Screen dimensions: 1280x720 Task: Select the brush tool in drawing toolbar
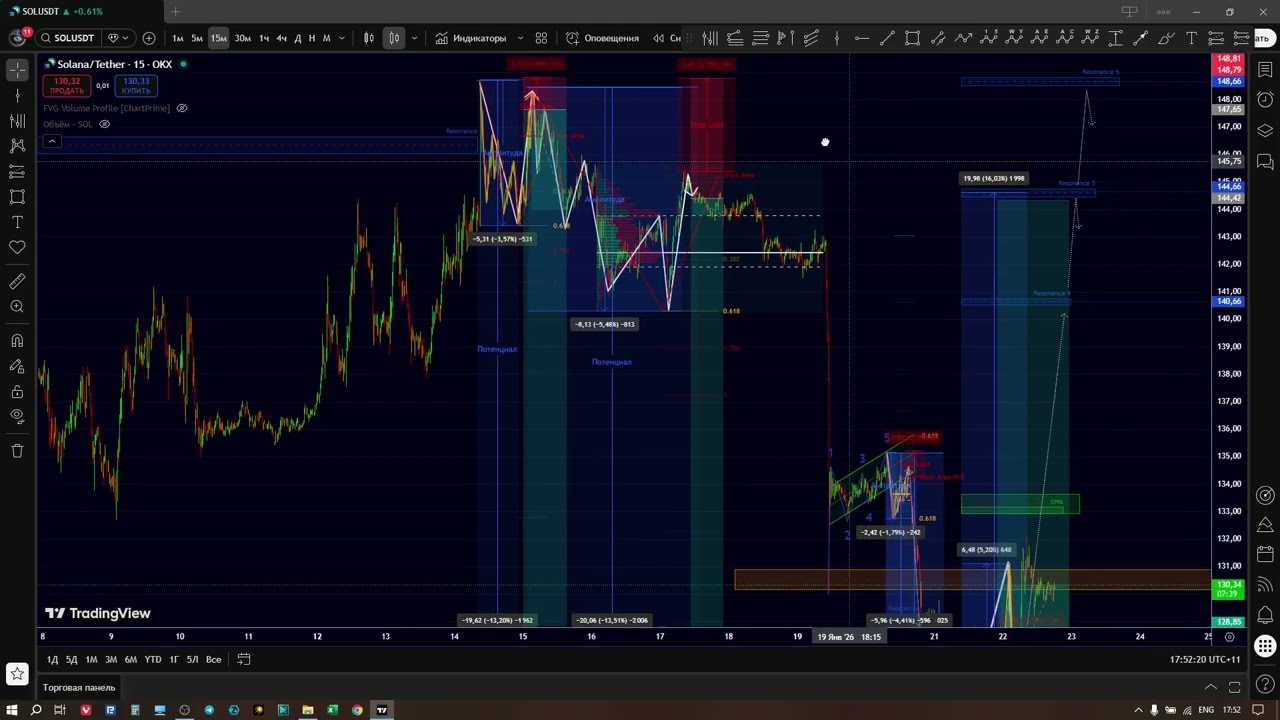pyautogui.click(x=1166, y=38)
